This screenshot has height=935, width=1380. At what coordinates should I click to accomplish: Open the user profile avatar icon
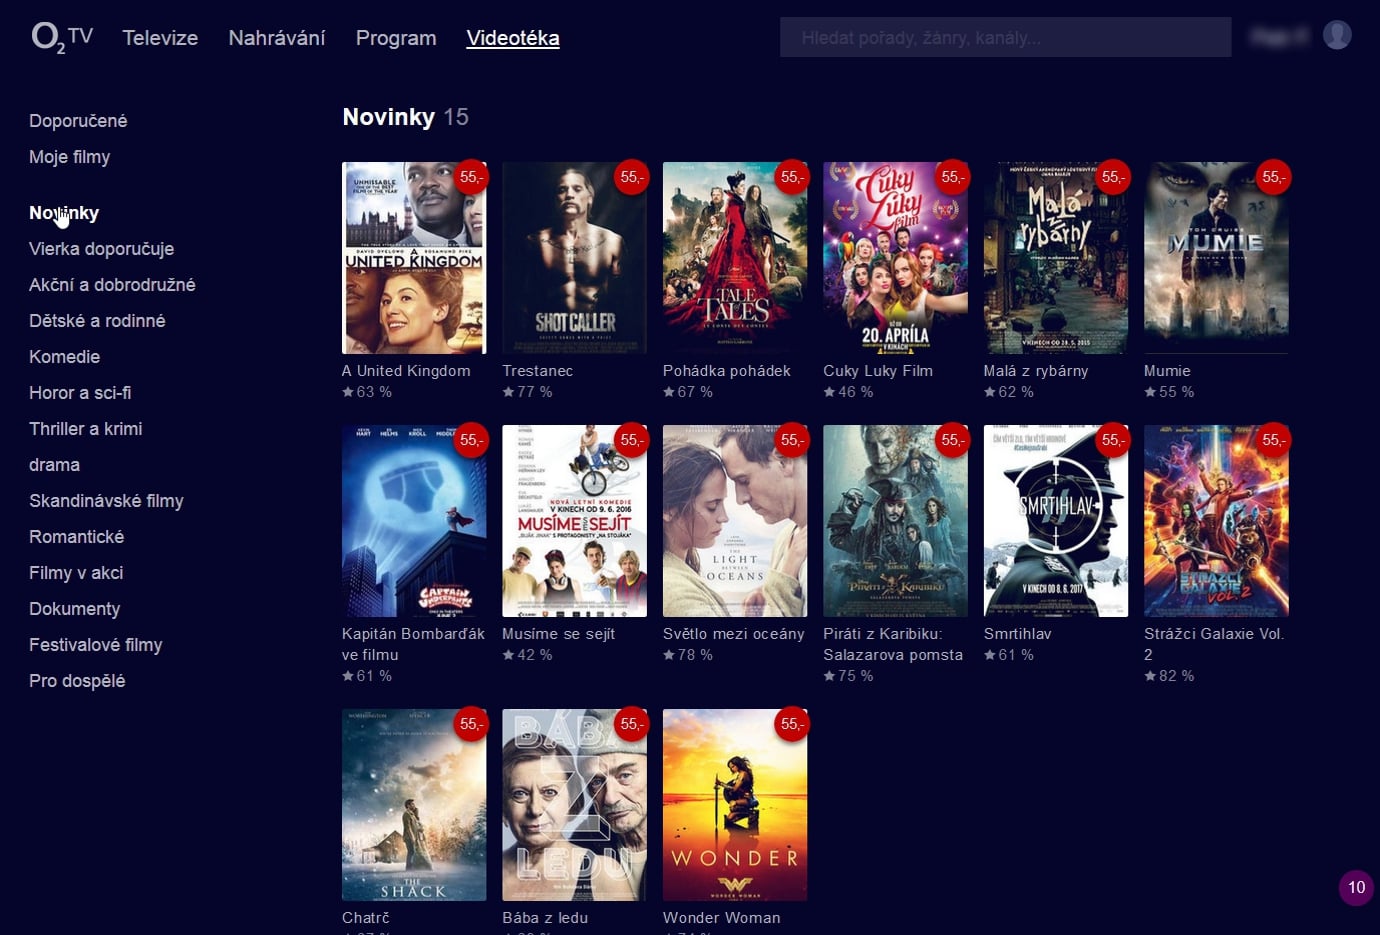click(x=1337, y=35)
